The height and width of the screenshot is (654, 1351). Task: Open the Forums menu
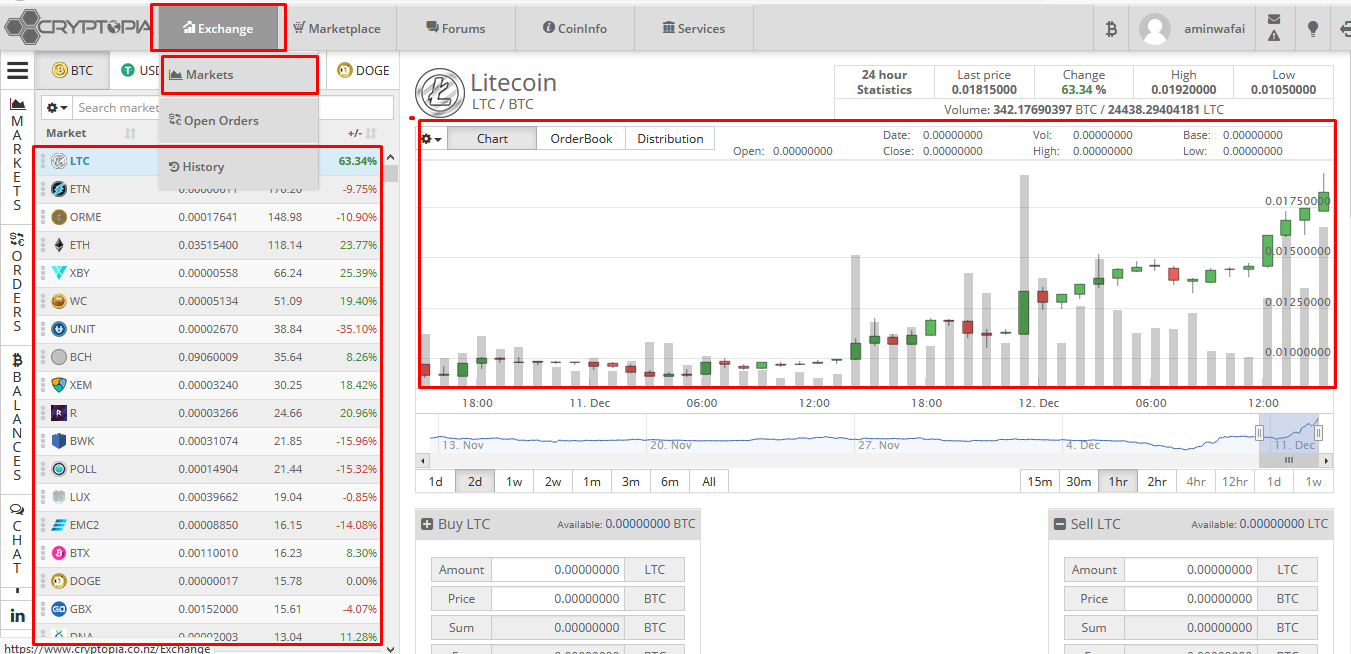click(x=456, y=28)
